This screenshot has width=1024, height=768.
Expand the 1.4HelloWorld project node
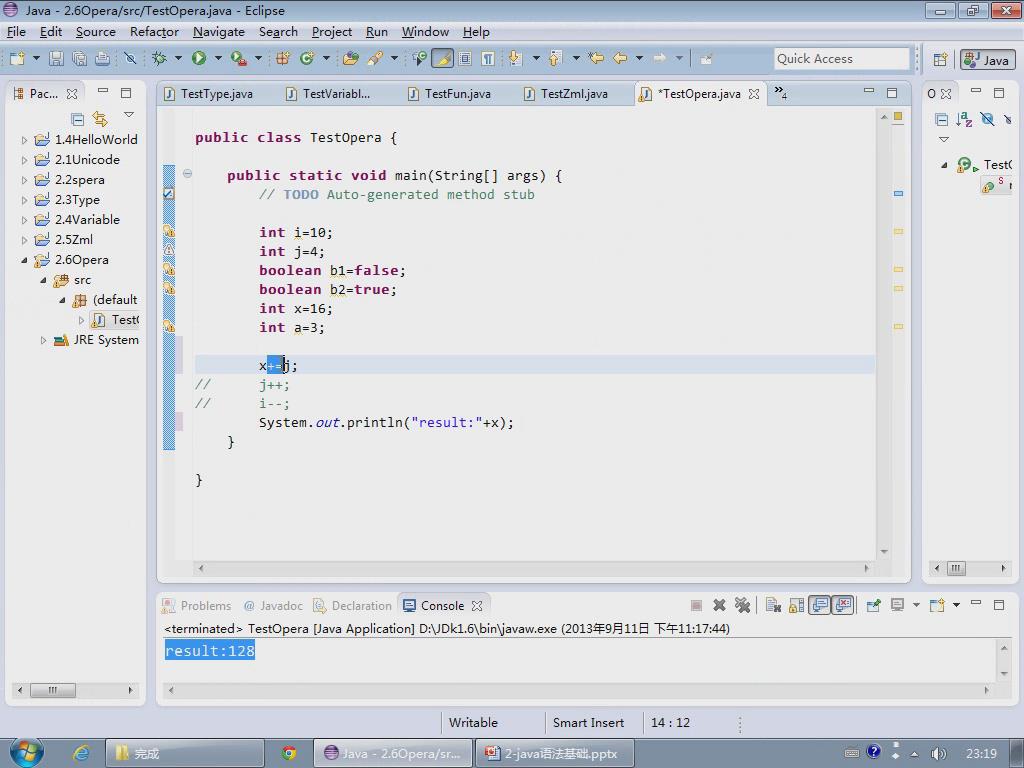coord(24,140)
